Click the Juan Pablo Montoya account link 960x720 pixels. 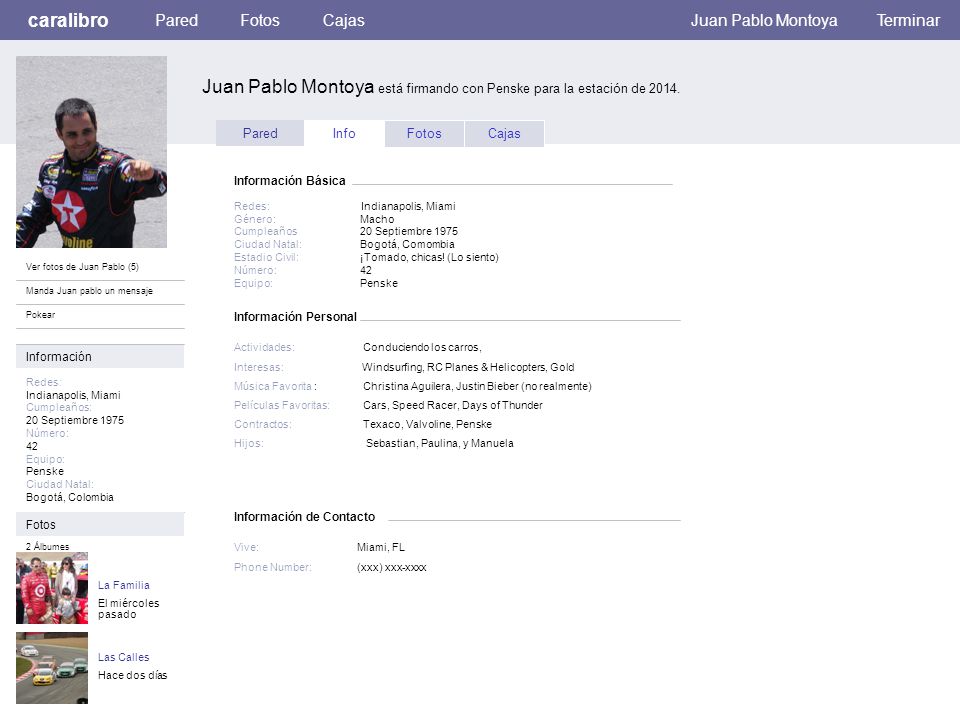(x=763, y=20)
